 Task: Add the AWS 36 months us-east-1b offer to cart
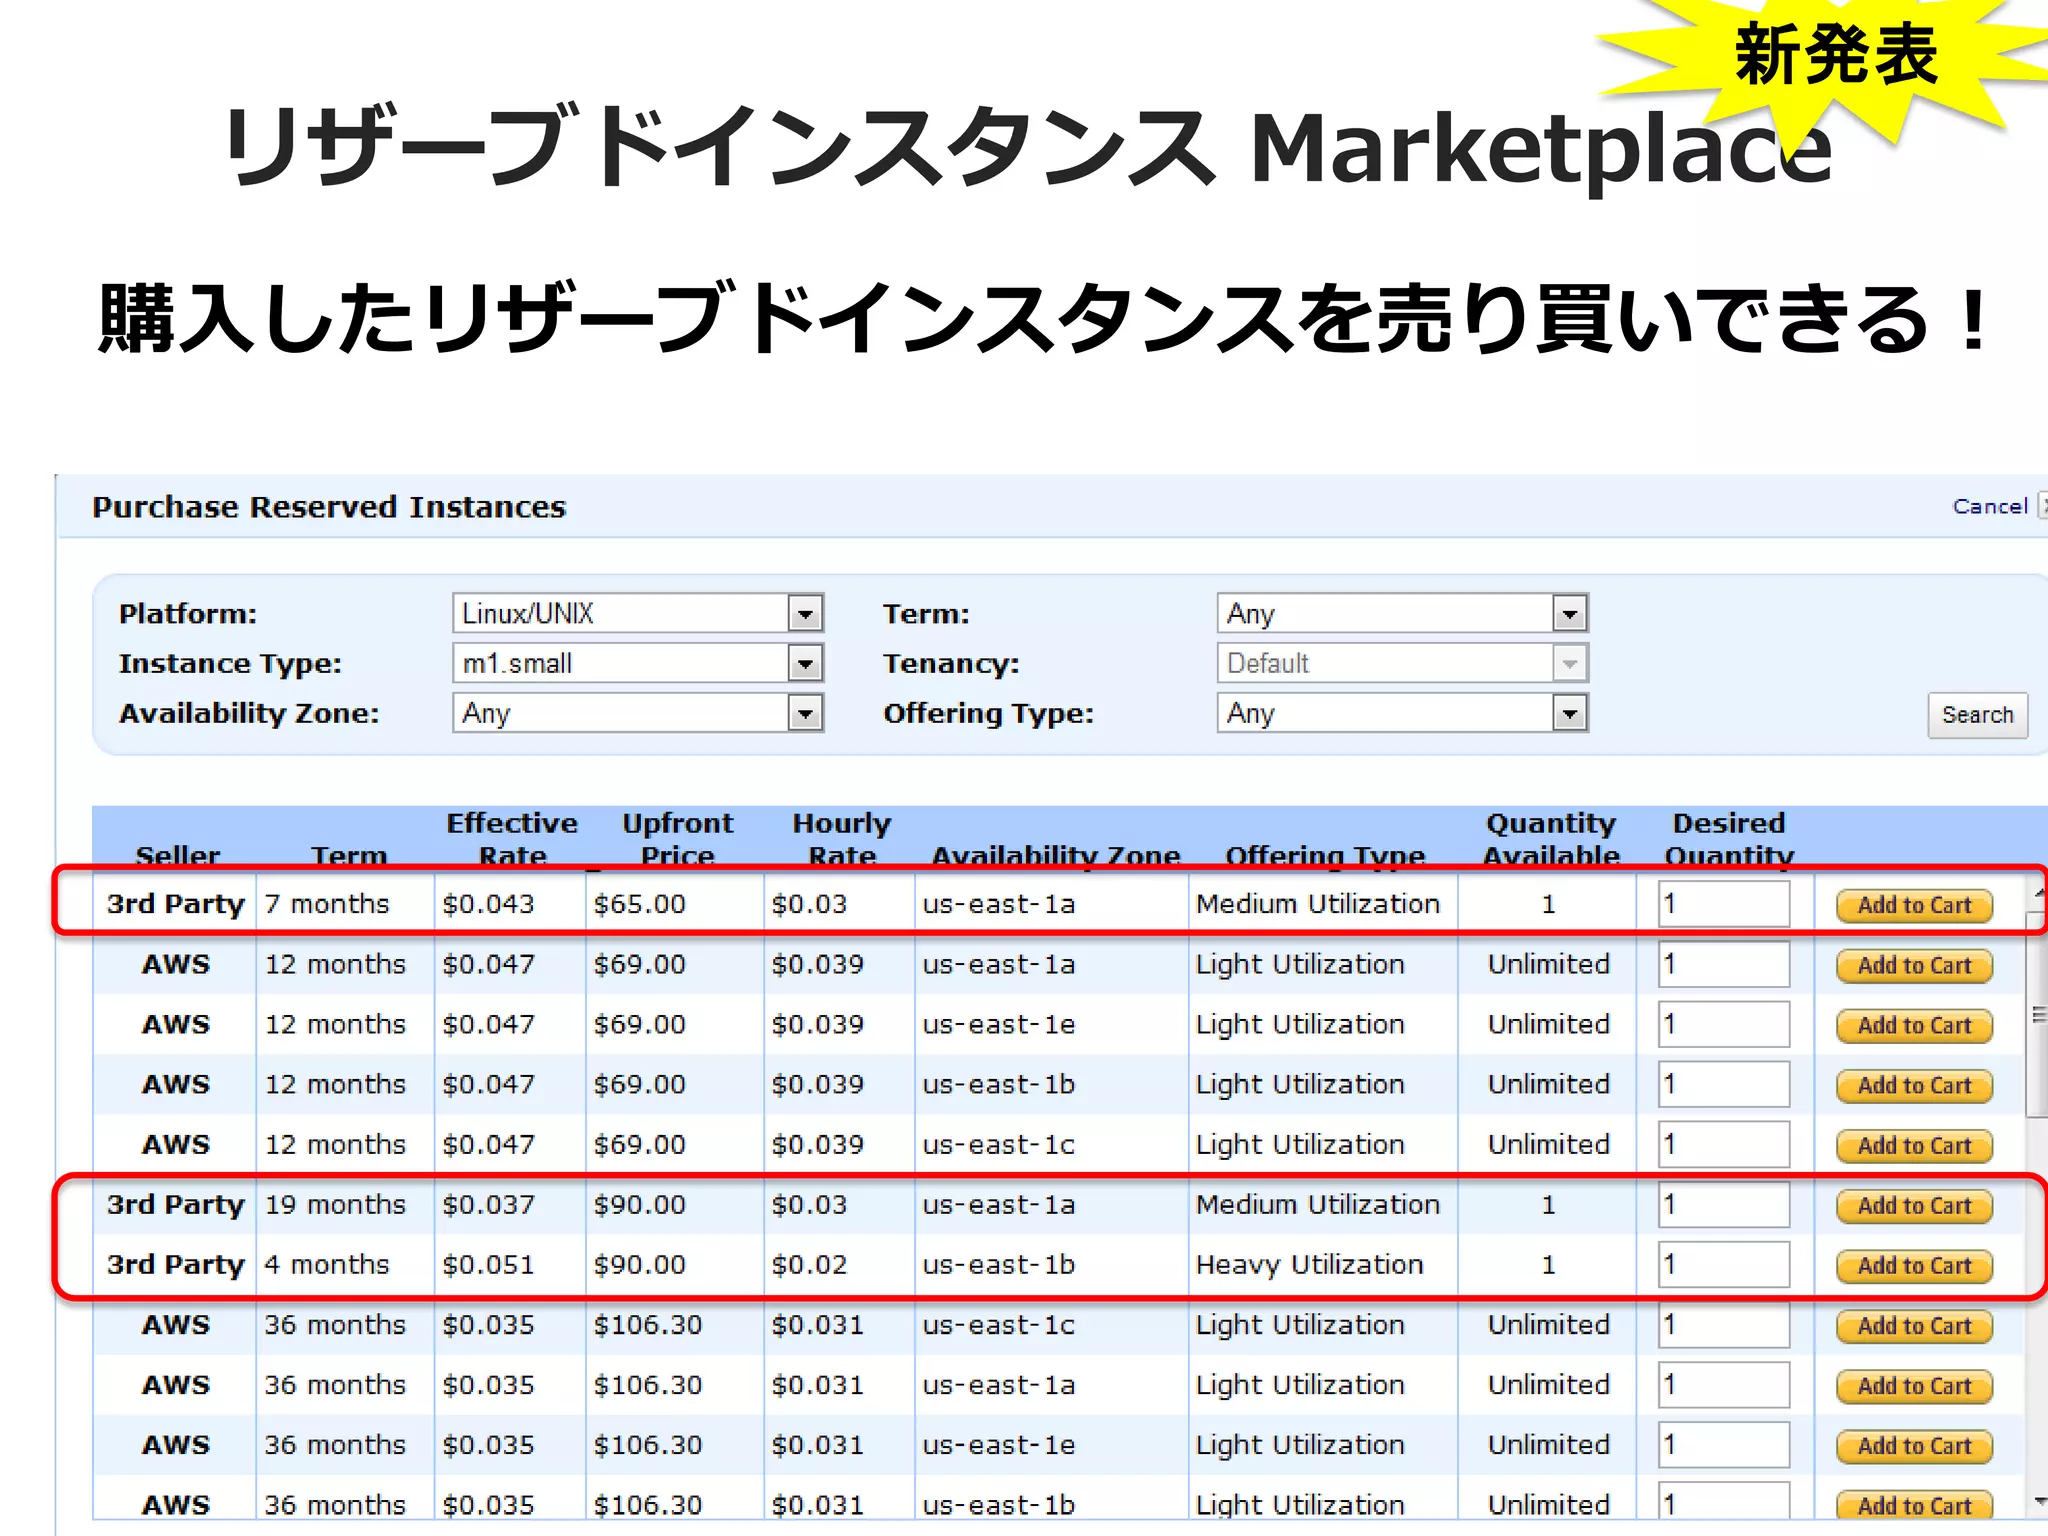pos(1914,1504)
